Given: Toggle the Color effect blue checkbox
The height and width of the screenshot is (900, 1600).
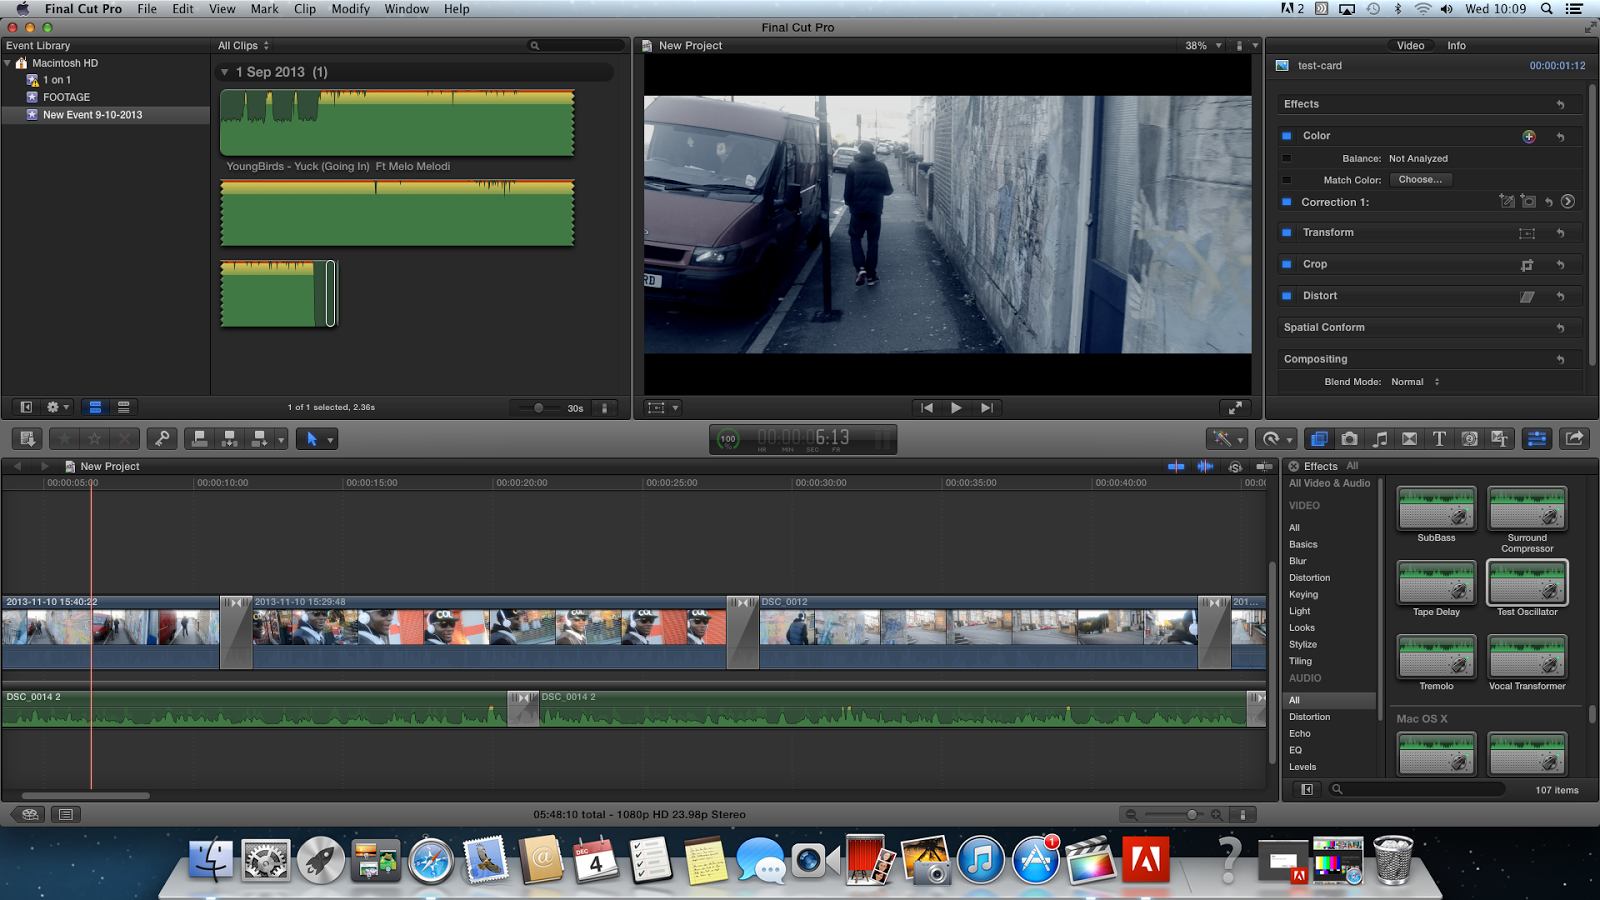Looking at the screenshot, I should pos(1287,136).
